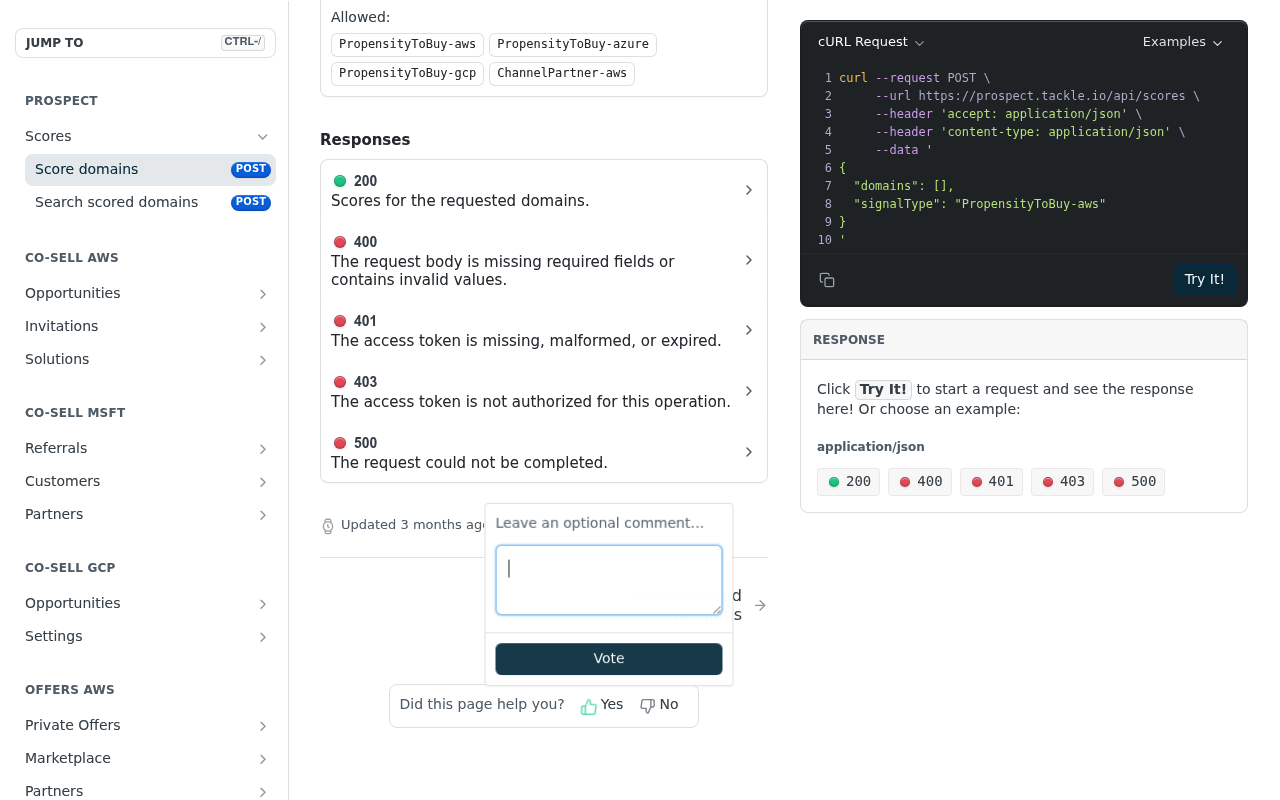The image size is (1280, 800).
Task: Submit feedback with Vote button
Action: [x=609, y=659]
